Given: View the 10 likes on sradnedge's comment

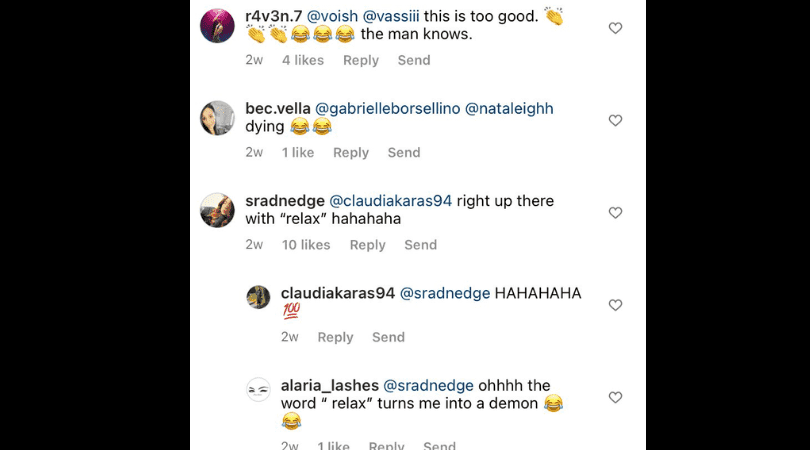Looking at the screenshot, I should click(306, 245).
